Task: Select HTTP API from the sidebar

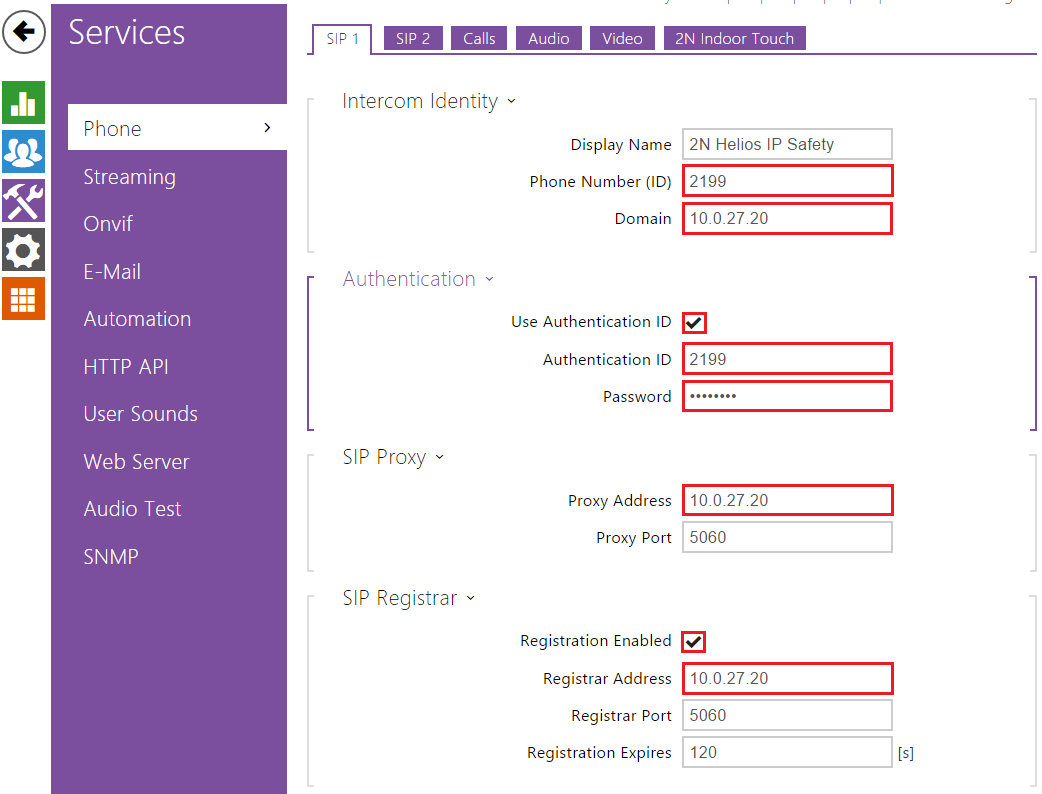Action: point(126,367)
